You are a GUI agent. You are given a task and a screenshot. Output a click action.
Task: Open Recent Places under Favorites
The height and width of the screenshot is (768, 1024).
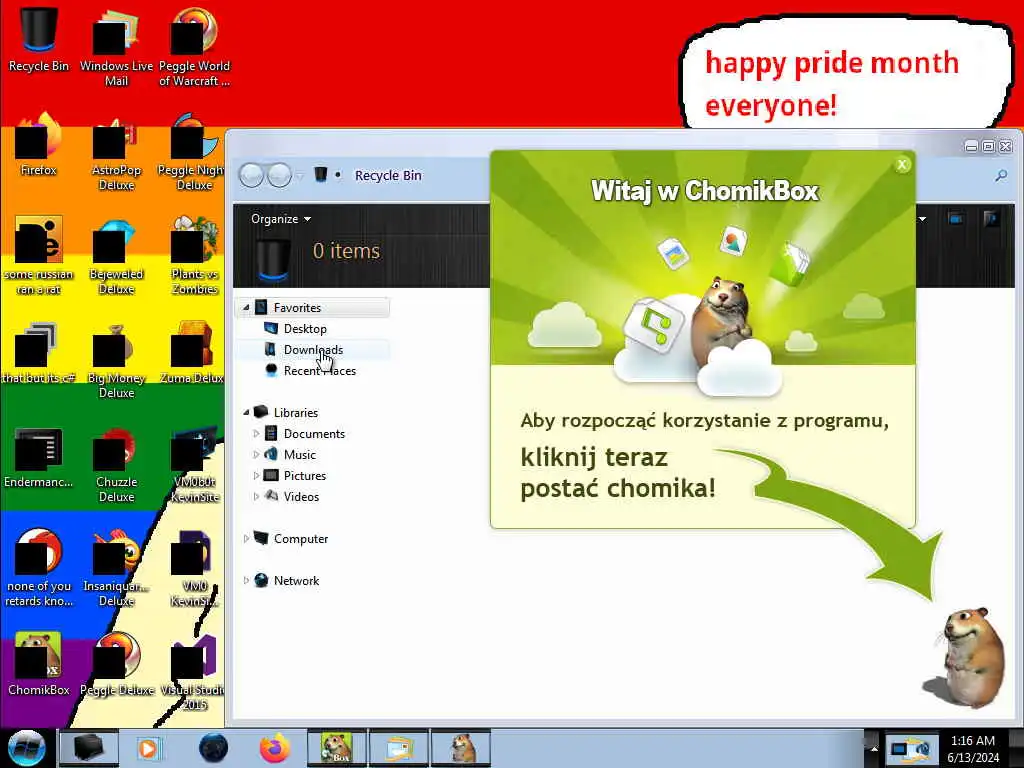click(x=310, y=370)
